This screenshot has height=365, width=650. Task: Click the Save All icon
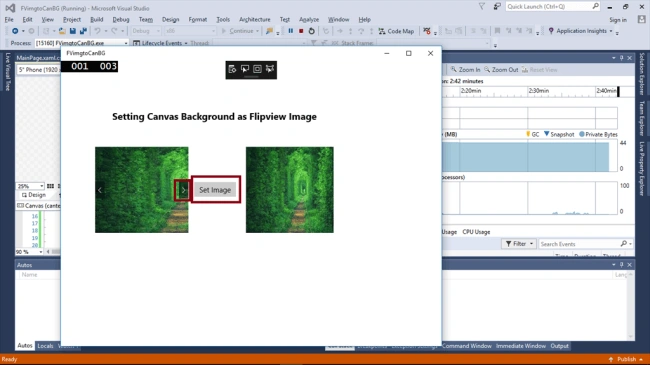(83, 31)
